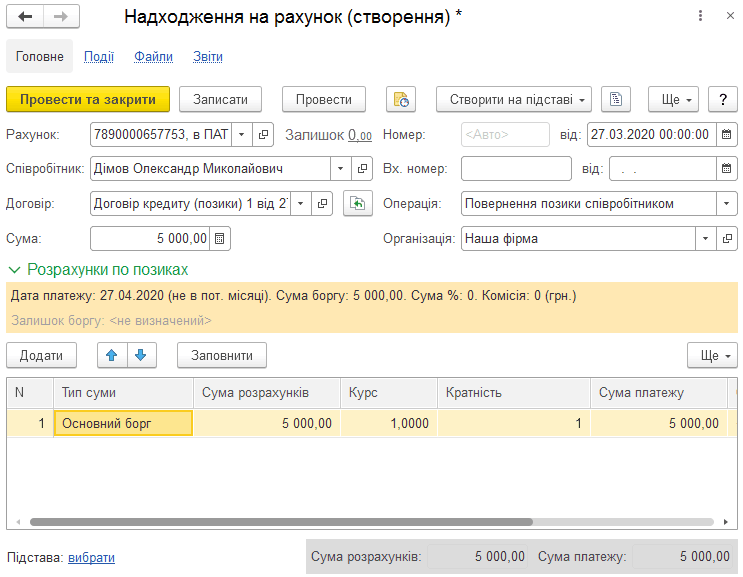Click the Записати button
Screen dimensions: 743x577
(x=220, y=99)
